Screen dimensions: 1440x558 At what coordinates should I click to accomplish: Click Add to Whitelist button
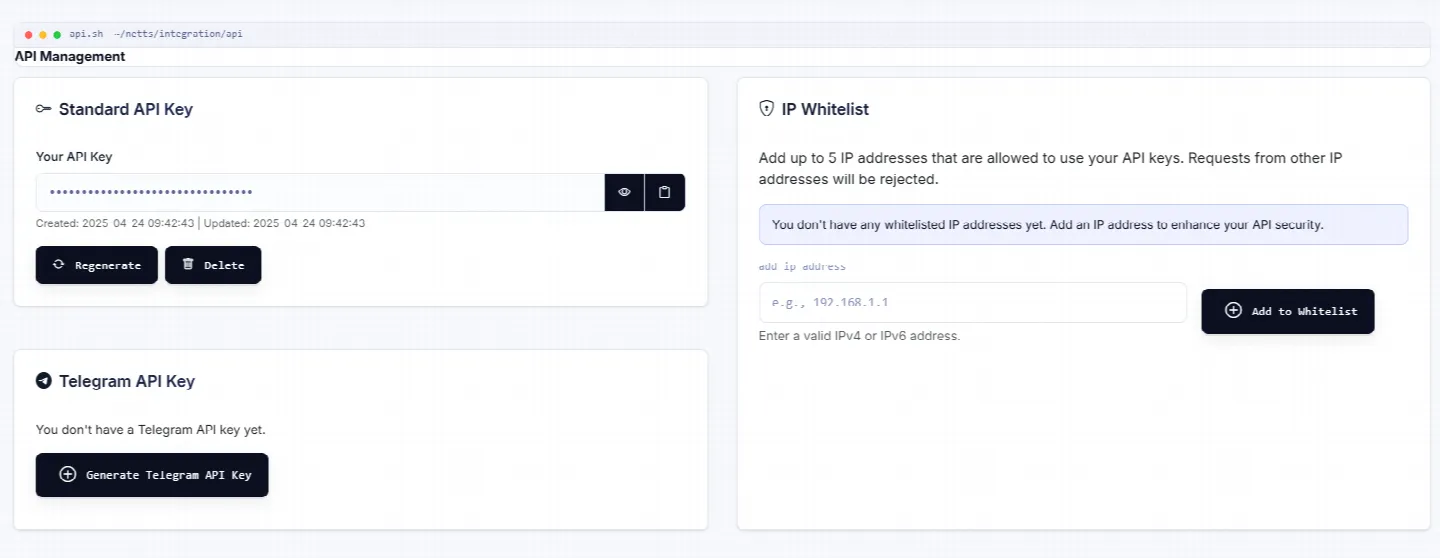point(1288,311)
